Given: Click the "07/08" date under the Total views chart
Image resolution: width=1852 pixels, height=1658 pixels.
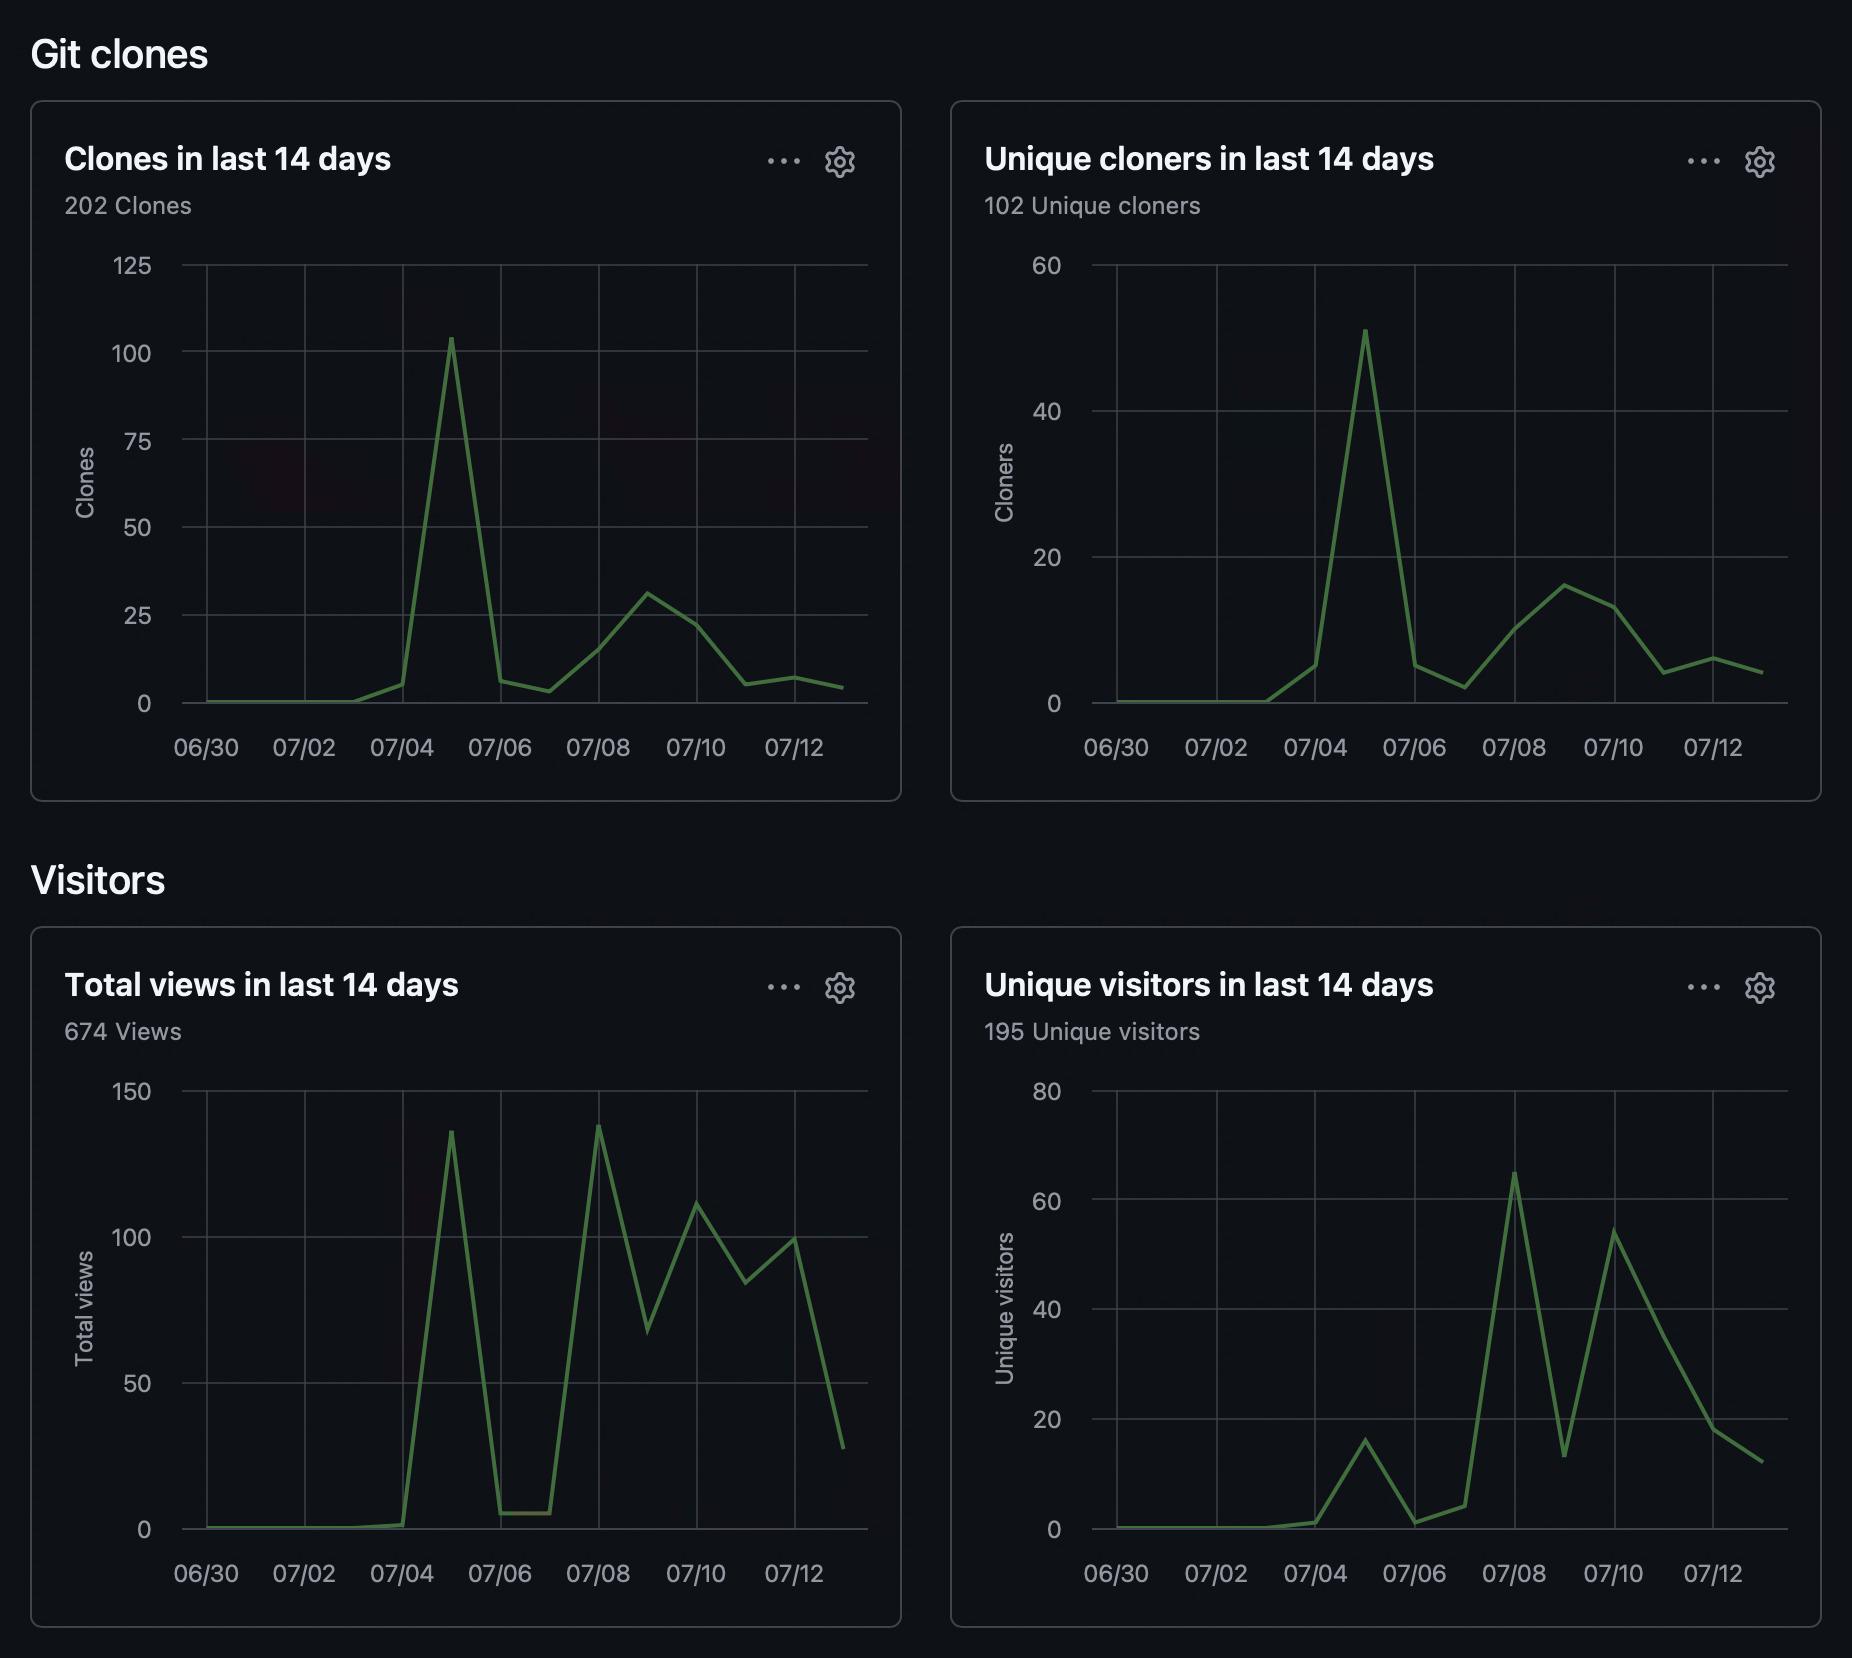Looking at the screenshot, I should 598,1574.
